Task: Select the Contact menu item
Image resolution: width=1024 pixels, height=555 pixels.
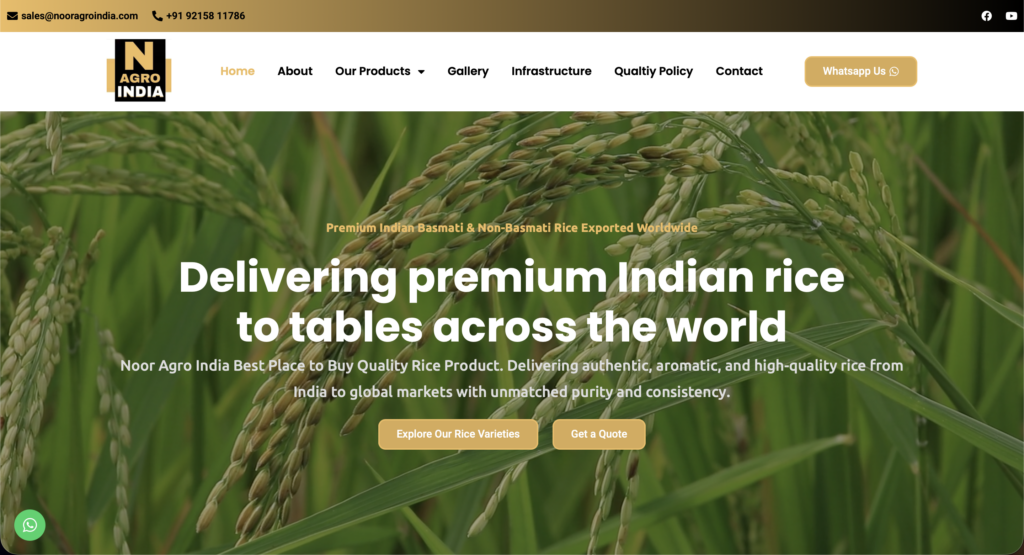Action: point(739,71)
